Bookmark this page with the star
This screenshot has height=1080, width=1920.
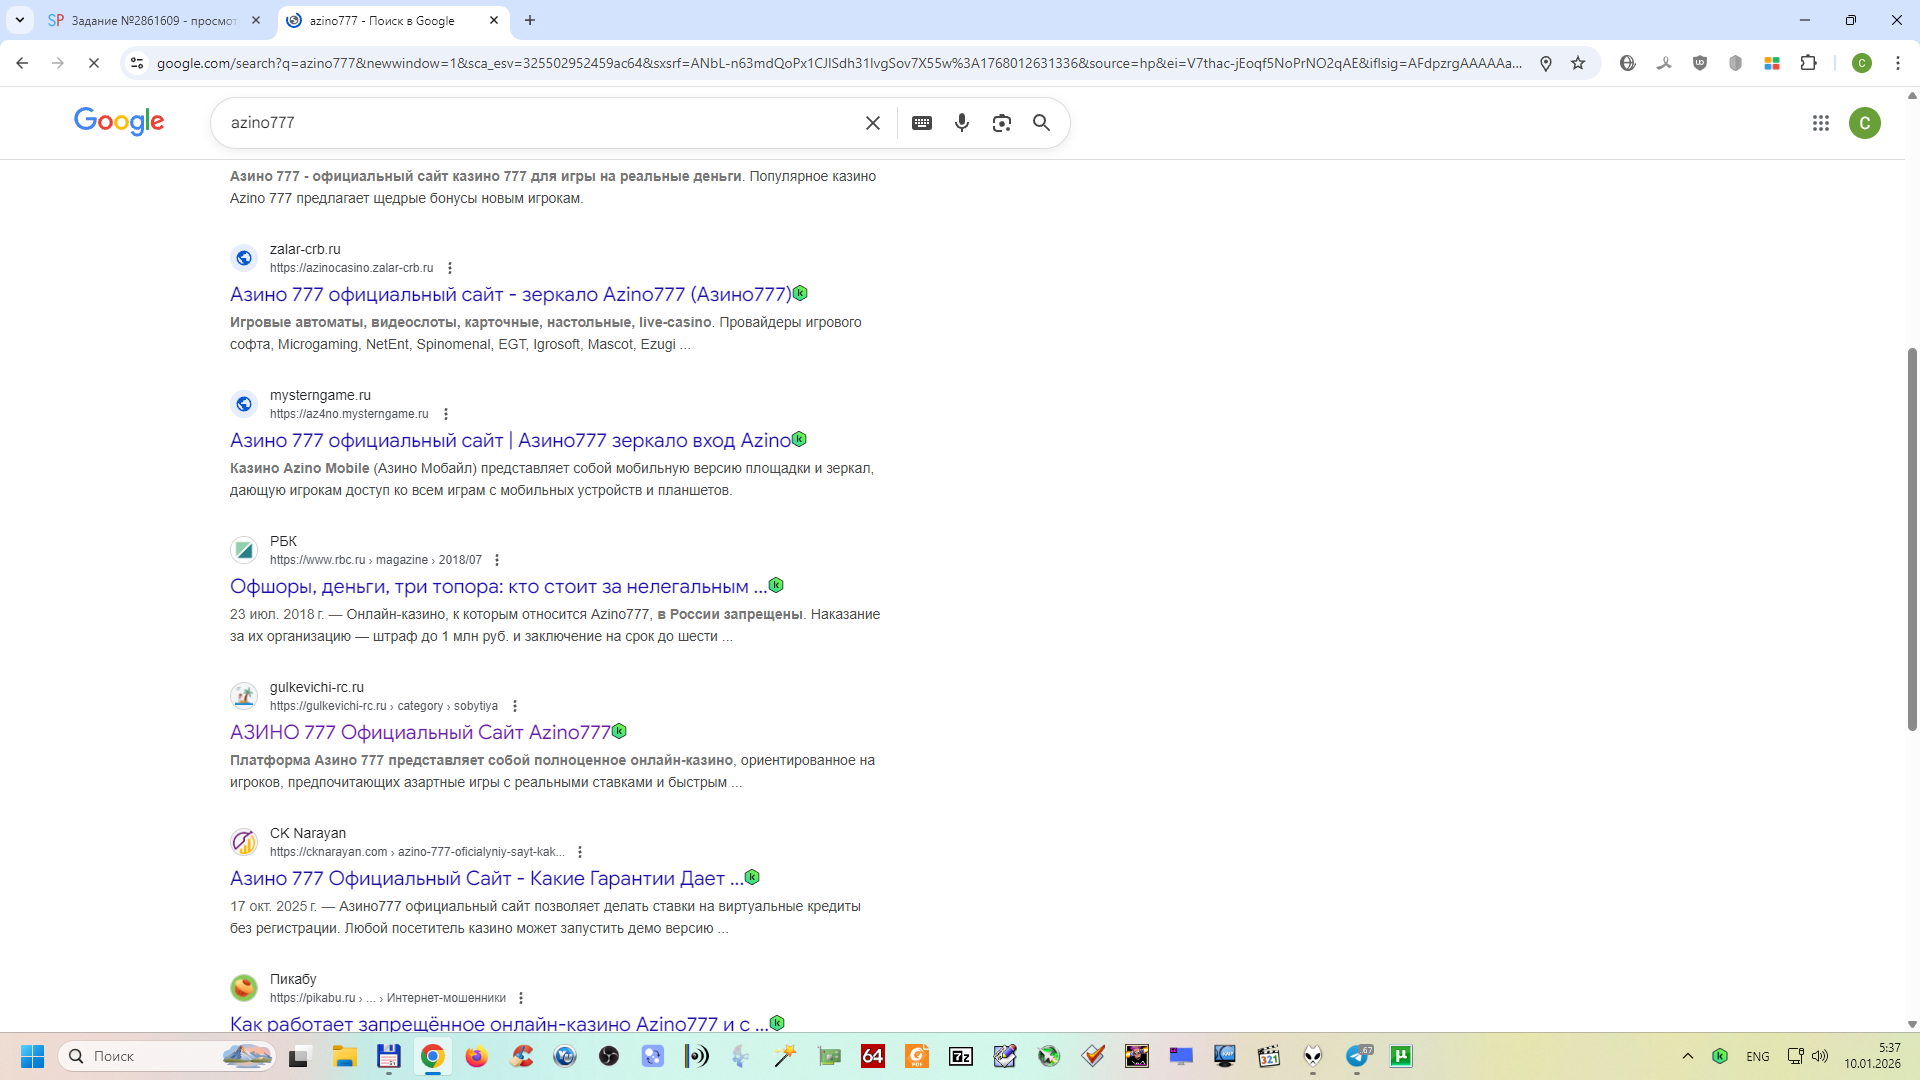click(x=1578, y=63)
